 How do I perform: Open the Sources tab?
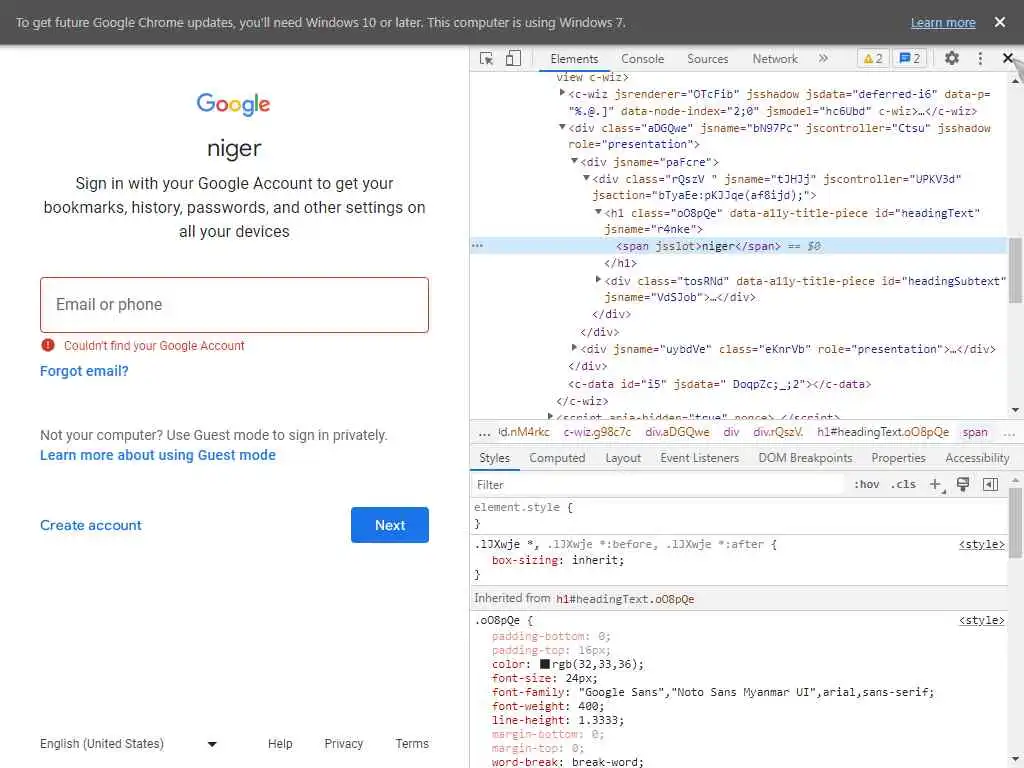(x=707, y=59)
